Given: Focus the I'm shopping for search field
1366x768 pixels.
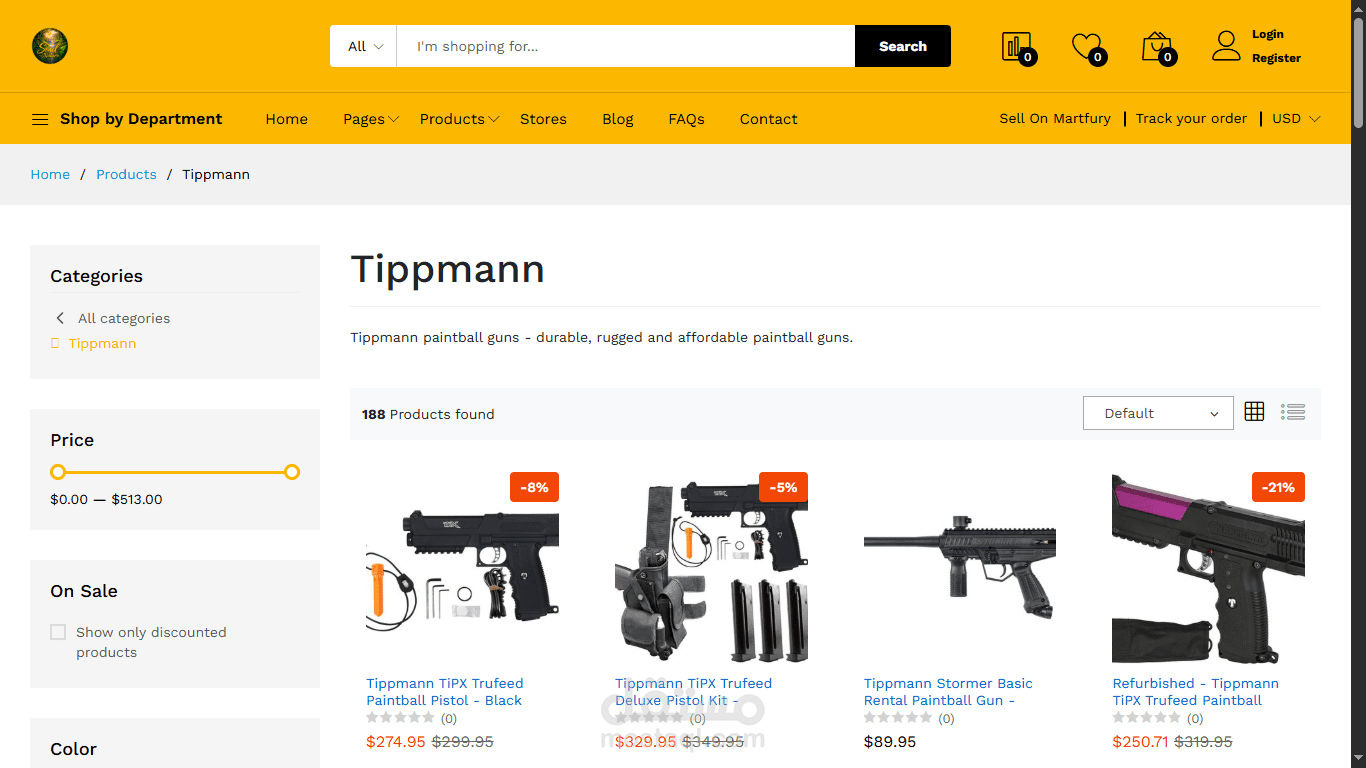Looking at the screenshot, I should (x=626, y=46).
